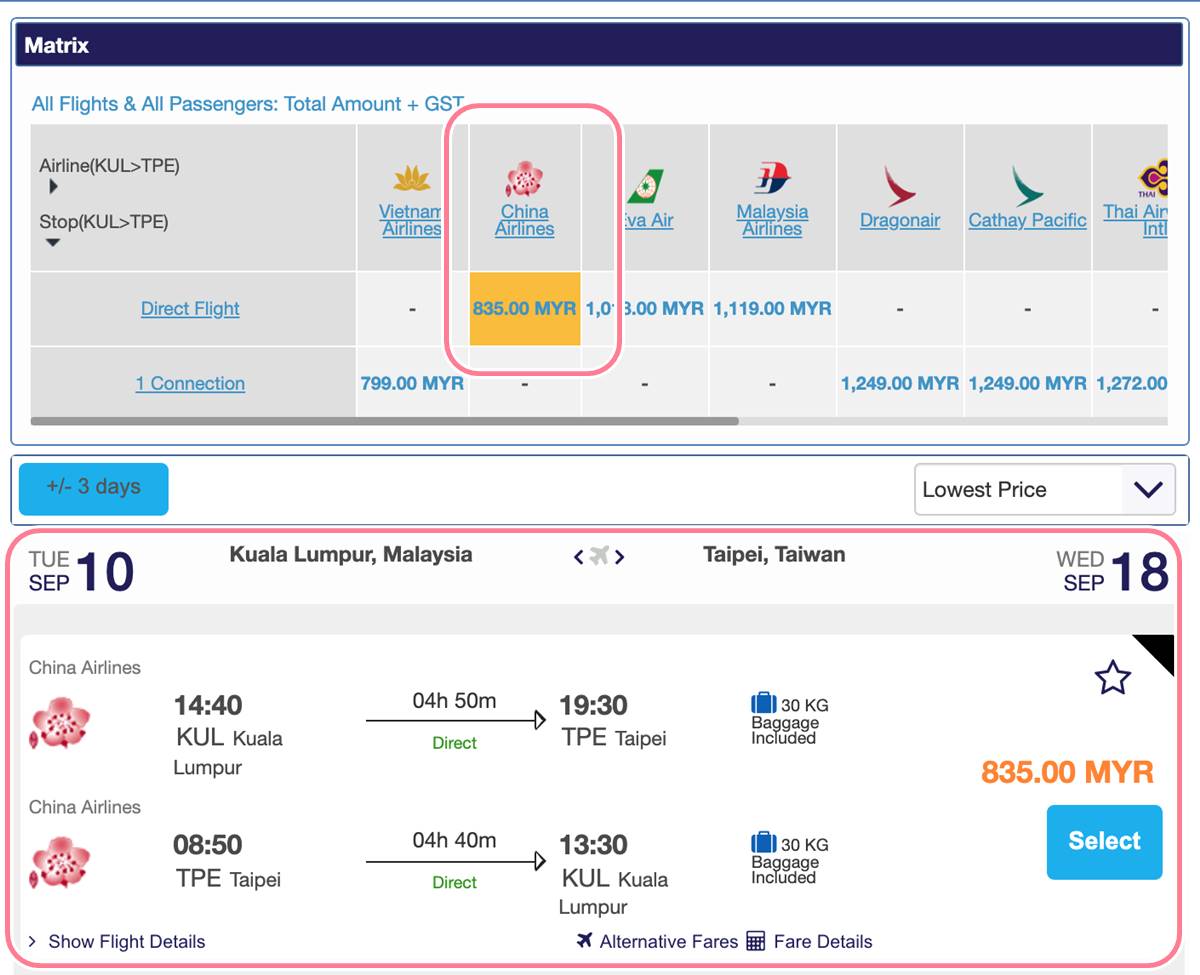Image resolution: width=1200 pixels, height=975 pixels.
Task: Click the WED SEP 18 return date
Action: (x=1112, y=572)
